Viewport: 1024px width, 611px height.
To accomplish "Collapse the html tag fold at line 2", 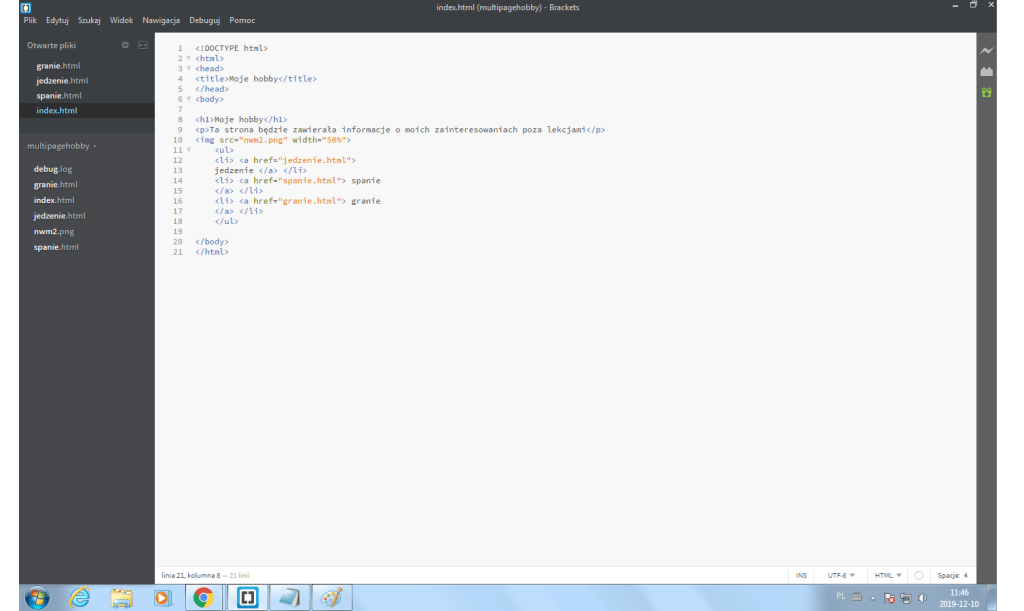I will [x=188, y=58].
